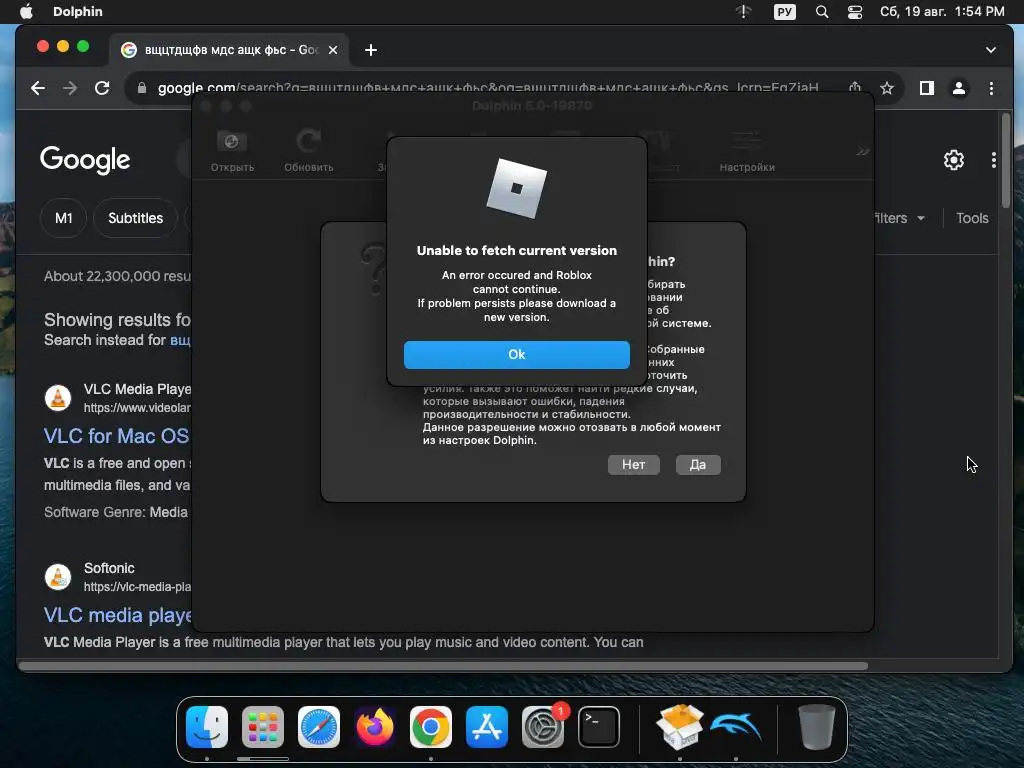The height and width of the screenshot is (768, 1024).
Task: Open Google Chrome from the Dock
Action: click(x=430, y=727)
